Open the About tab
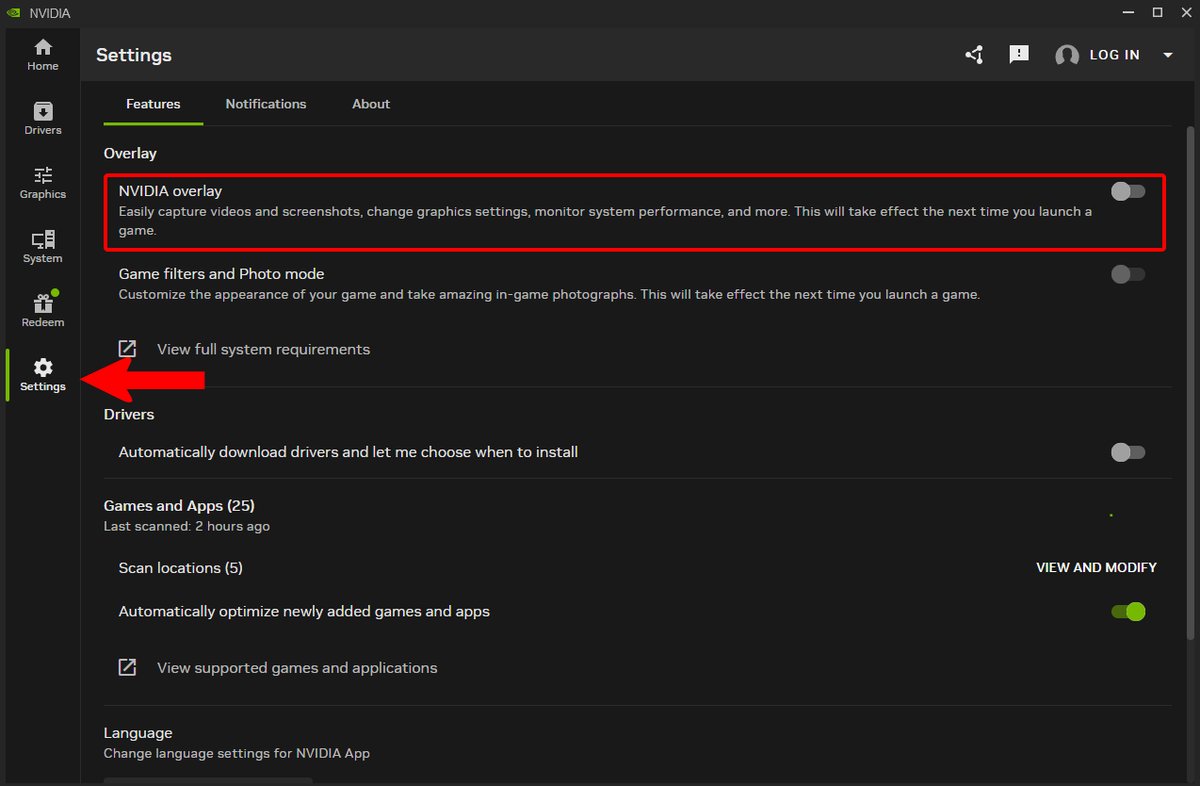This screenshot has width=1200, height=786. point(370,104)
